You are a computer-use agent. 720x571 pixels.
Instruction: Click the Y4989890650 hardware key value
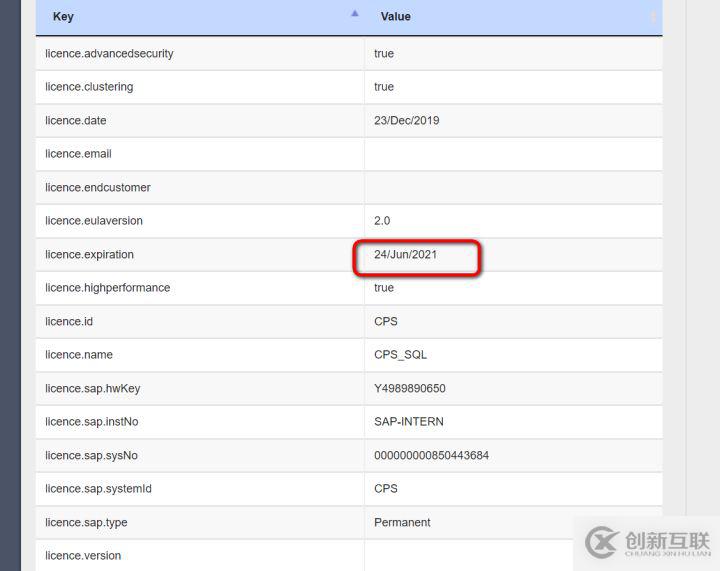click(410, 388)
